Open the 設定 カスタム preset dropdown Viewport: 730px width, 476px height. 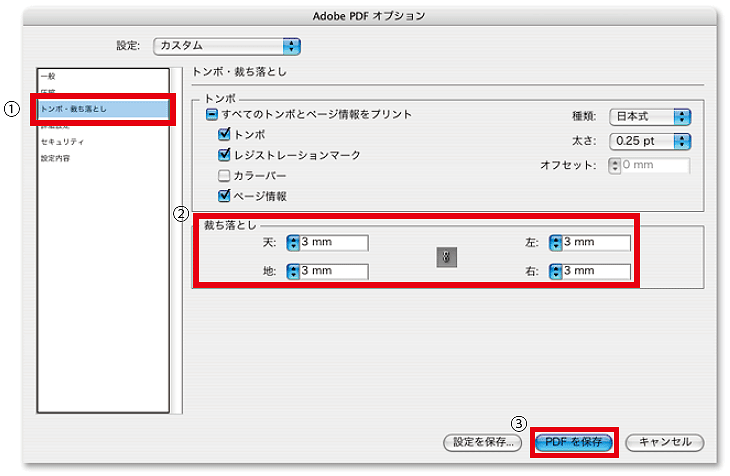pos(227,46)
